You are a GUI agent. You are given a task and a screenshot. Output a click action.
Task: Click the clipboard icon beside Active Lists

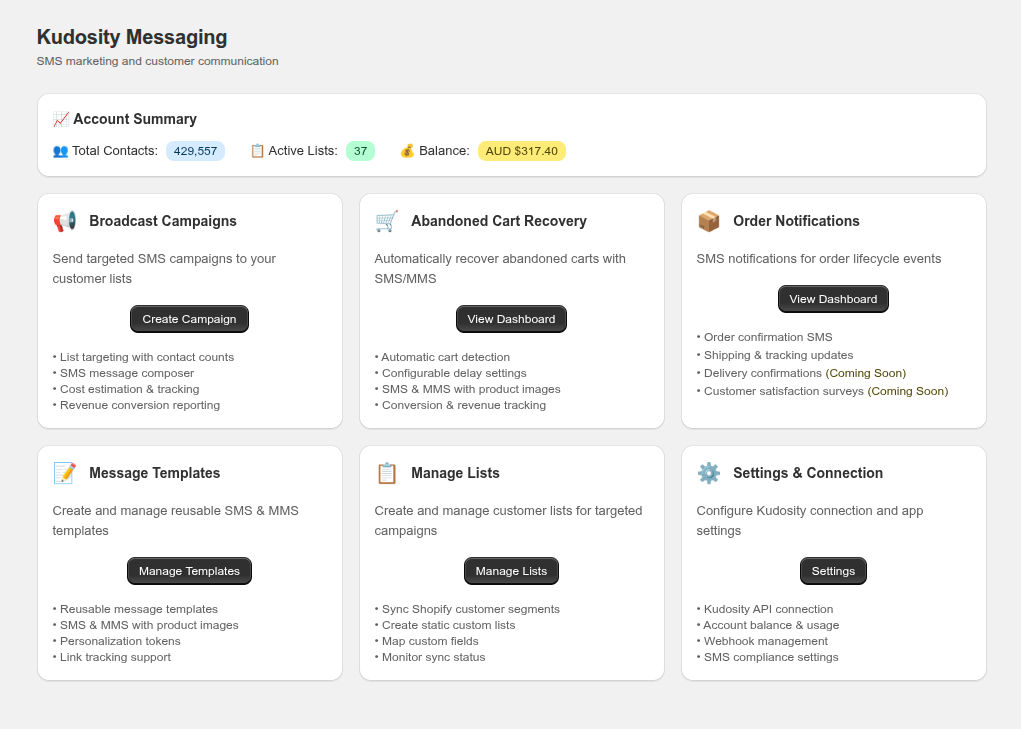[x=257, y=151]
